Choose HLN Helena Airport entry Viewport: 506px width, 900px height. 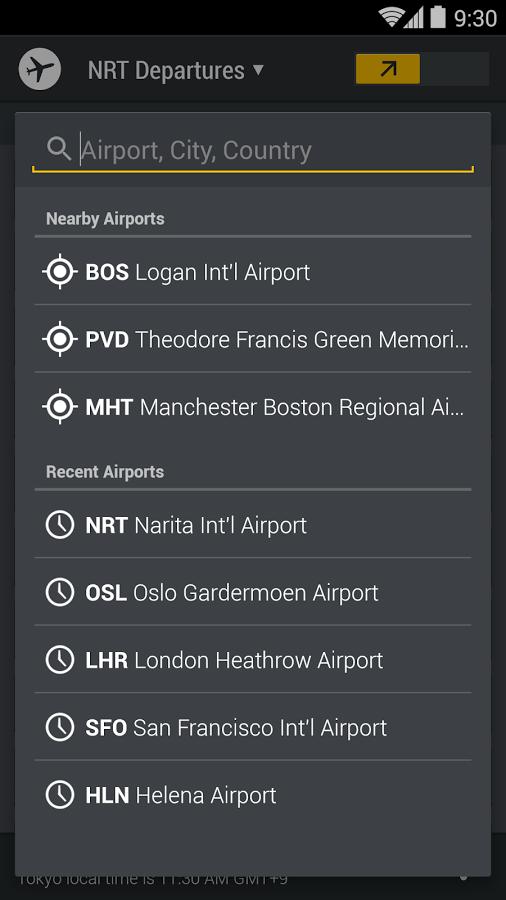pyautogui.click(x=253, y=795)
